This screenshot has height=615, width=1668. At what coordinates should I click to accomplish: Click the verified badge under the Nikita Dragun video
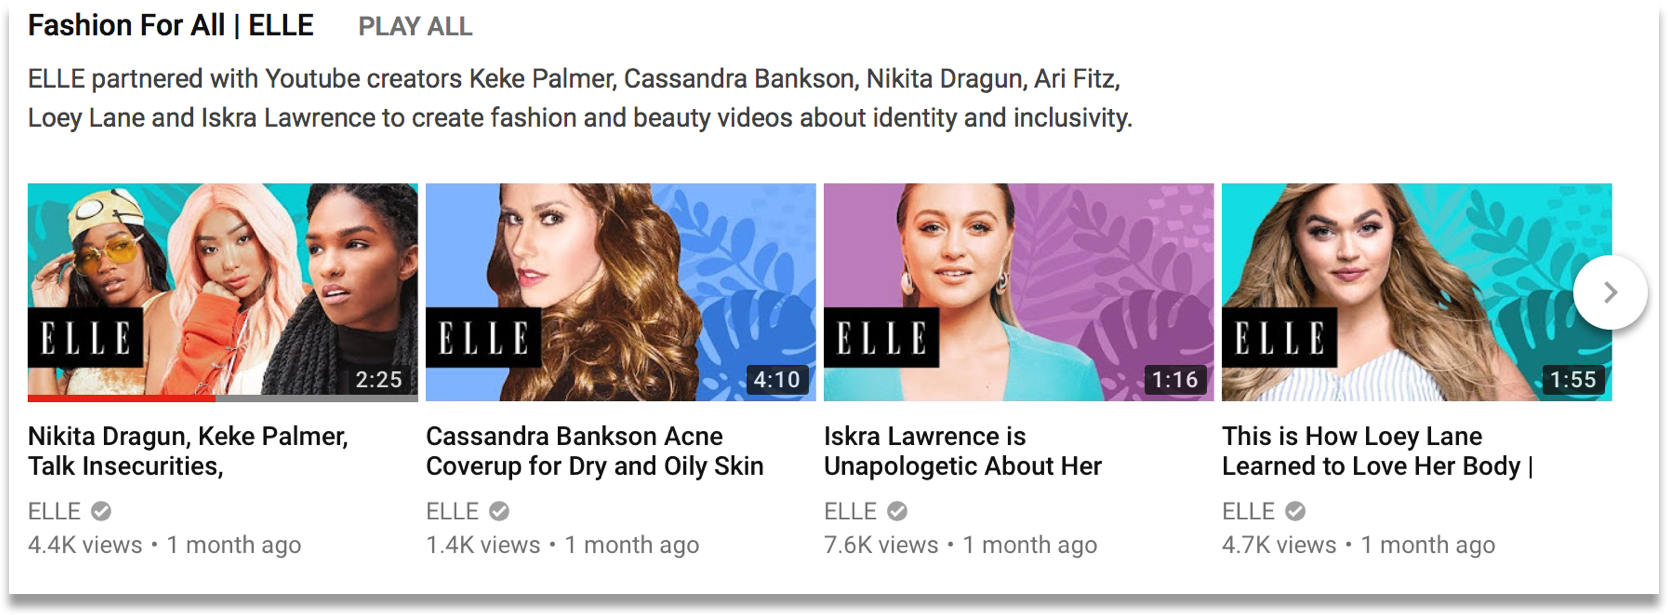tap(101, 512)
